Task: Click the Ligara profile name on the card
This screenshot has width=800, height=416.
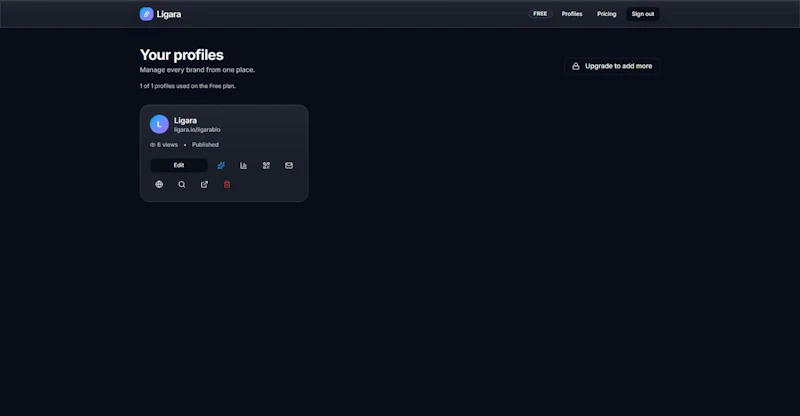Action: click(x=185, y=120)
